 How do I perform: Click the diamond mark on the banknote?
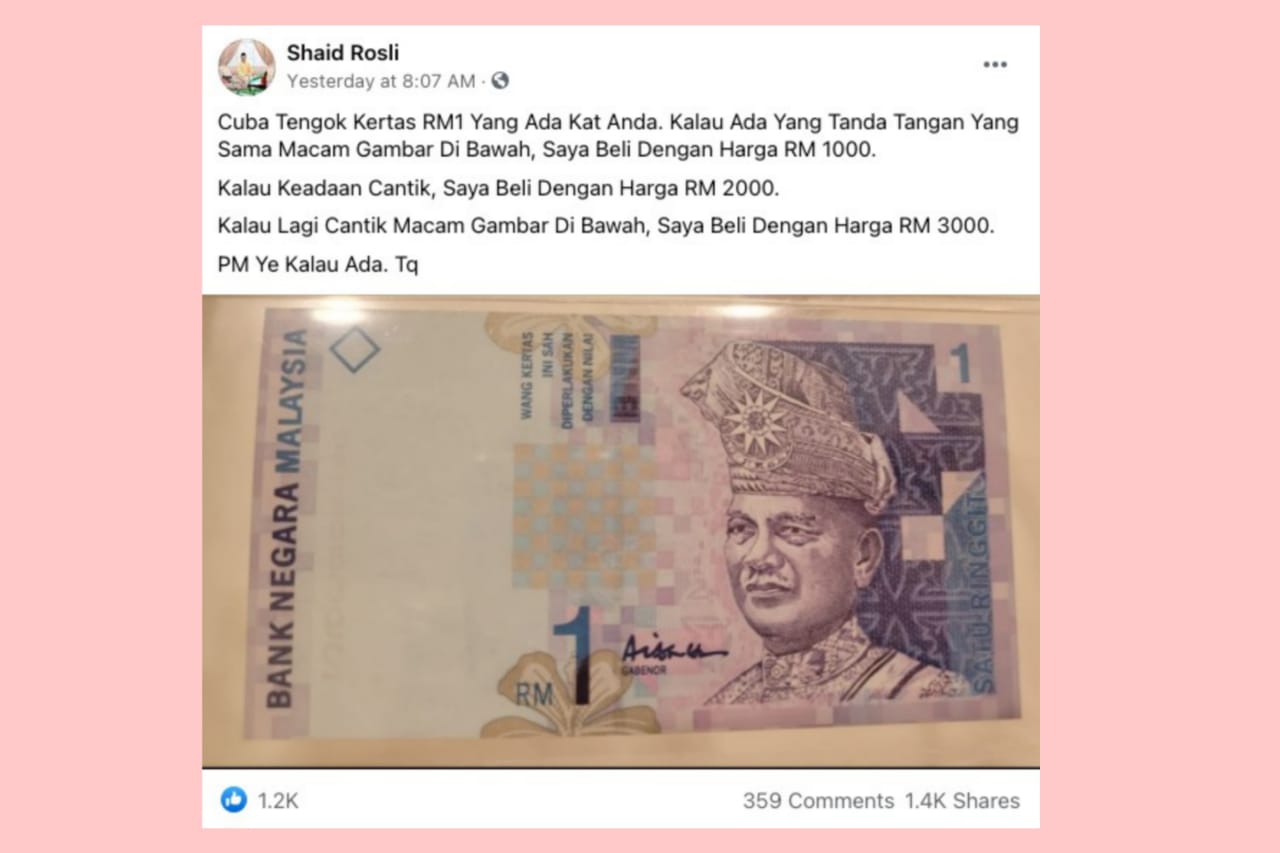point(355,351)
